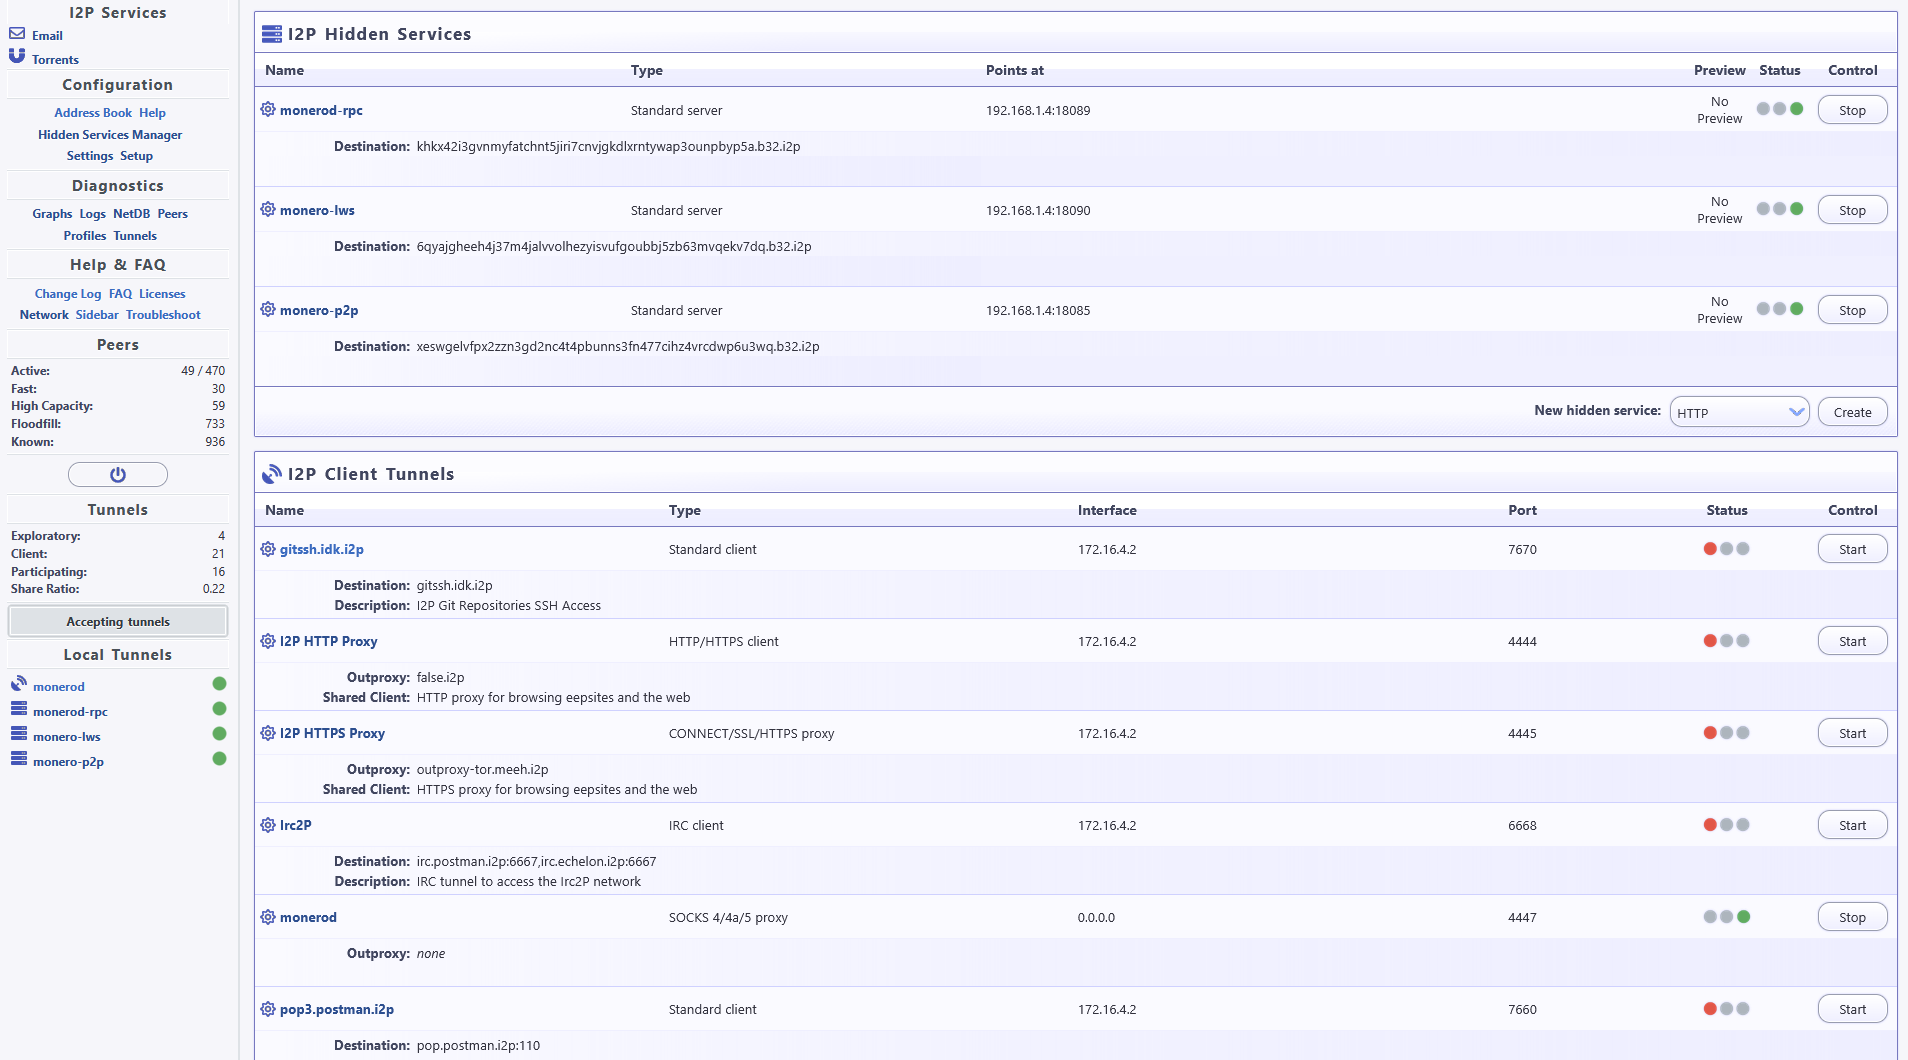Click the antenna icon beside I2P Client Tunnels
Viewport: 1908px width, 1060px height.
tap(270, 473)
